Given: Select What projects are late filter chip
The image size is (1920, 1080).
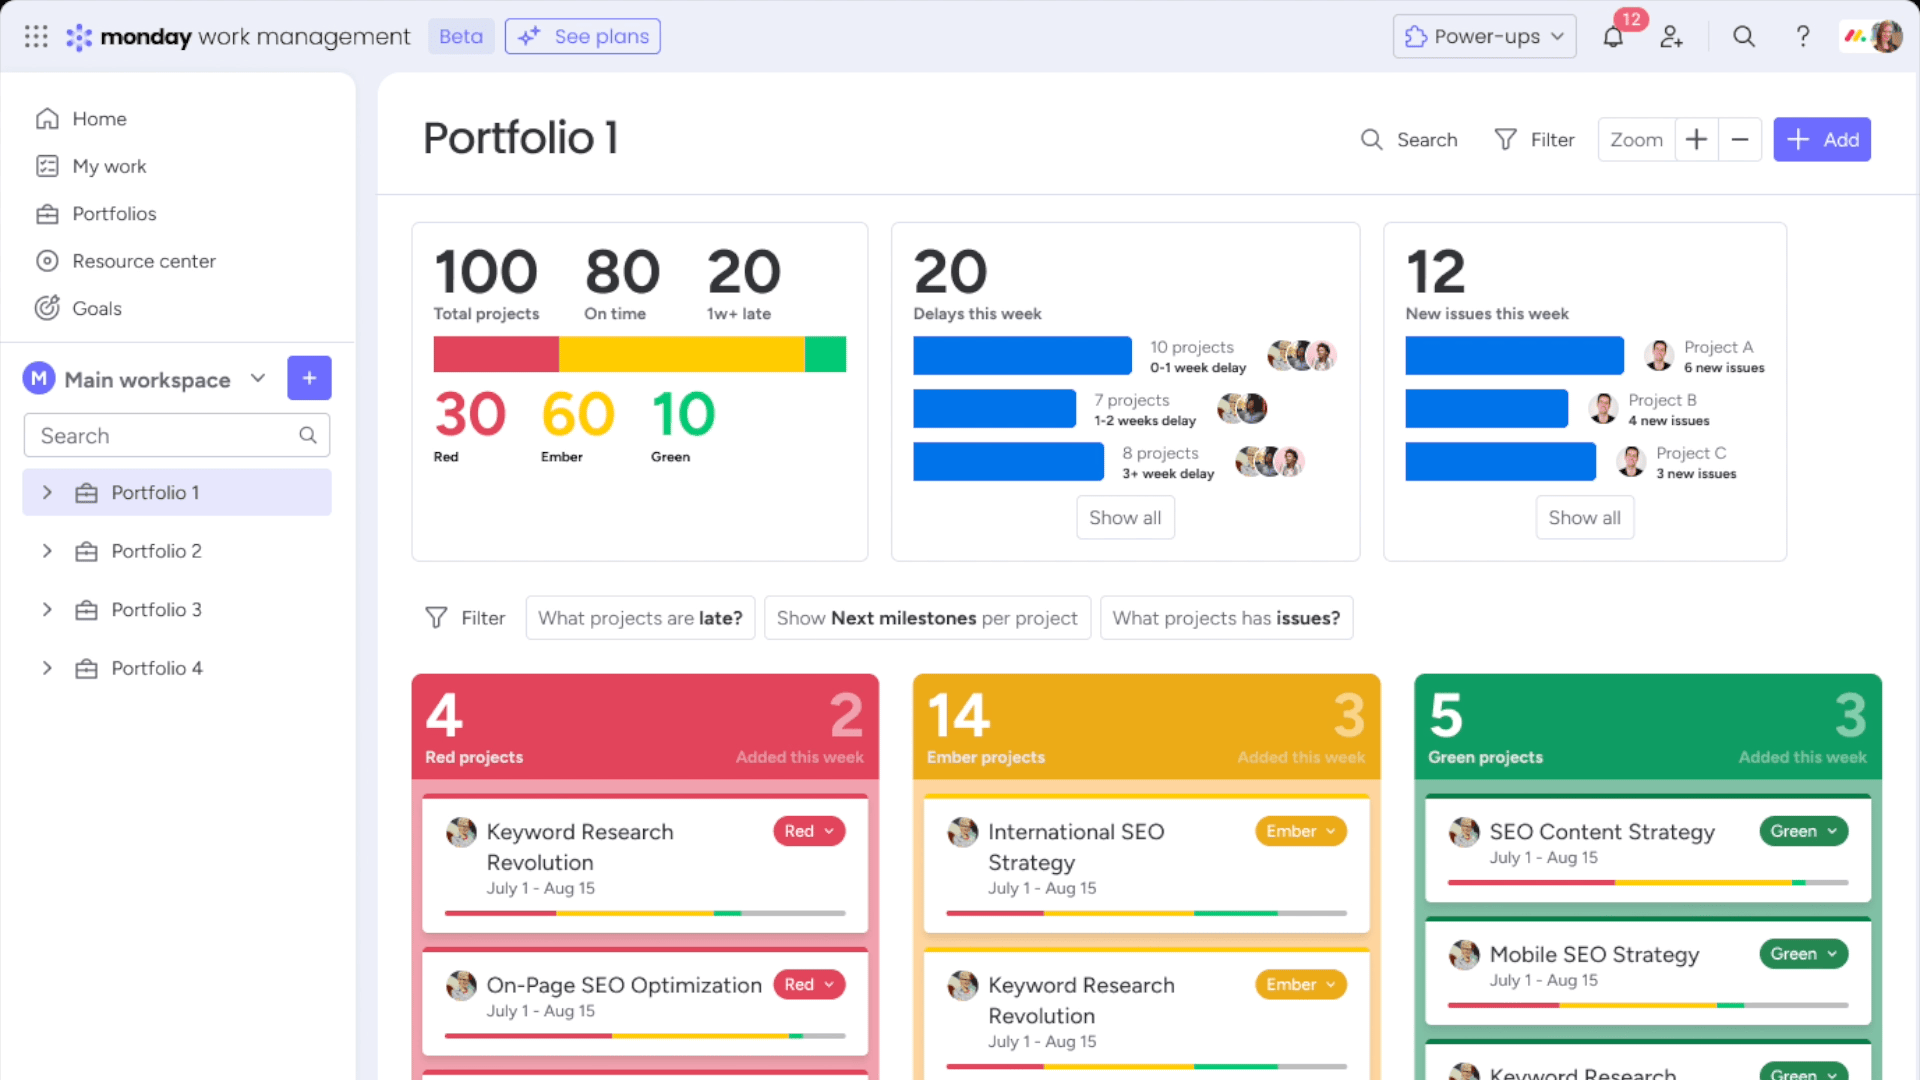Looking at the screenshot, I should [640, 618].
